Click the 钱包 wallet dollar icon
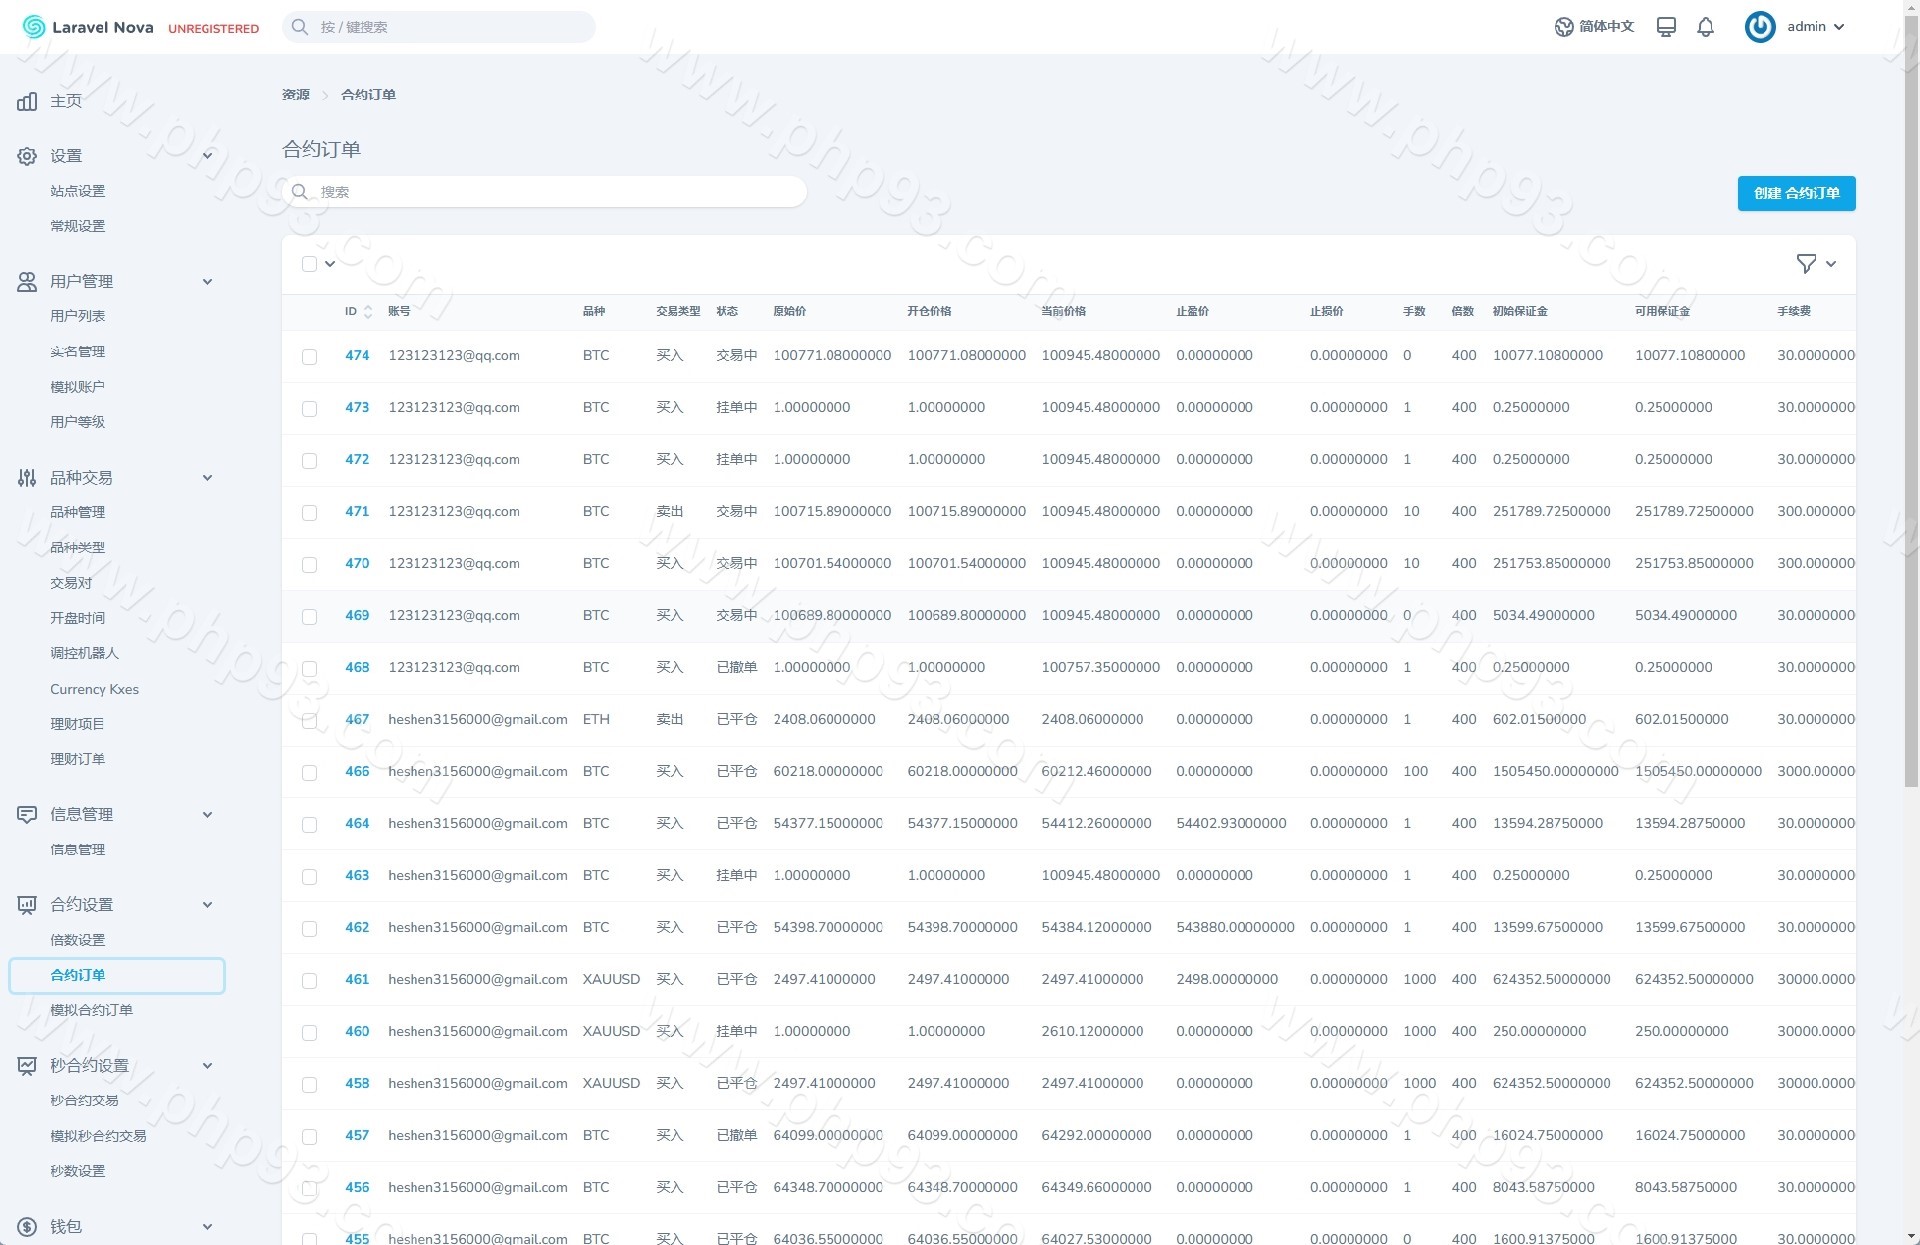 (27, 1227)
